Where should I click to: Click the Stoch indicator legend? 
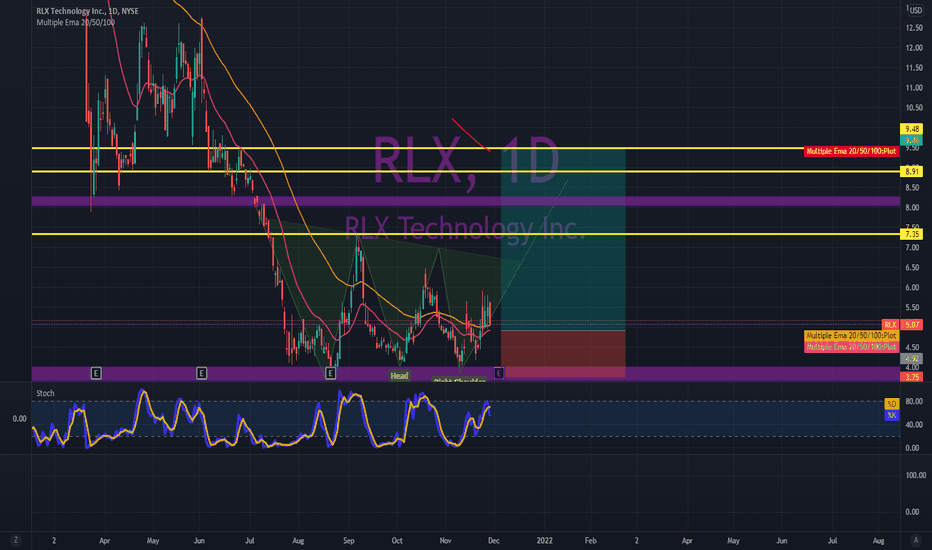point(45,393)
